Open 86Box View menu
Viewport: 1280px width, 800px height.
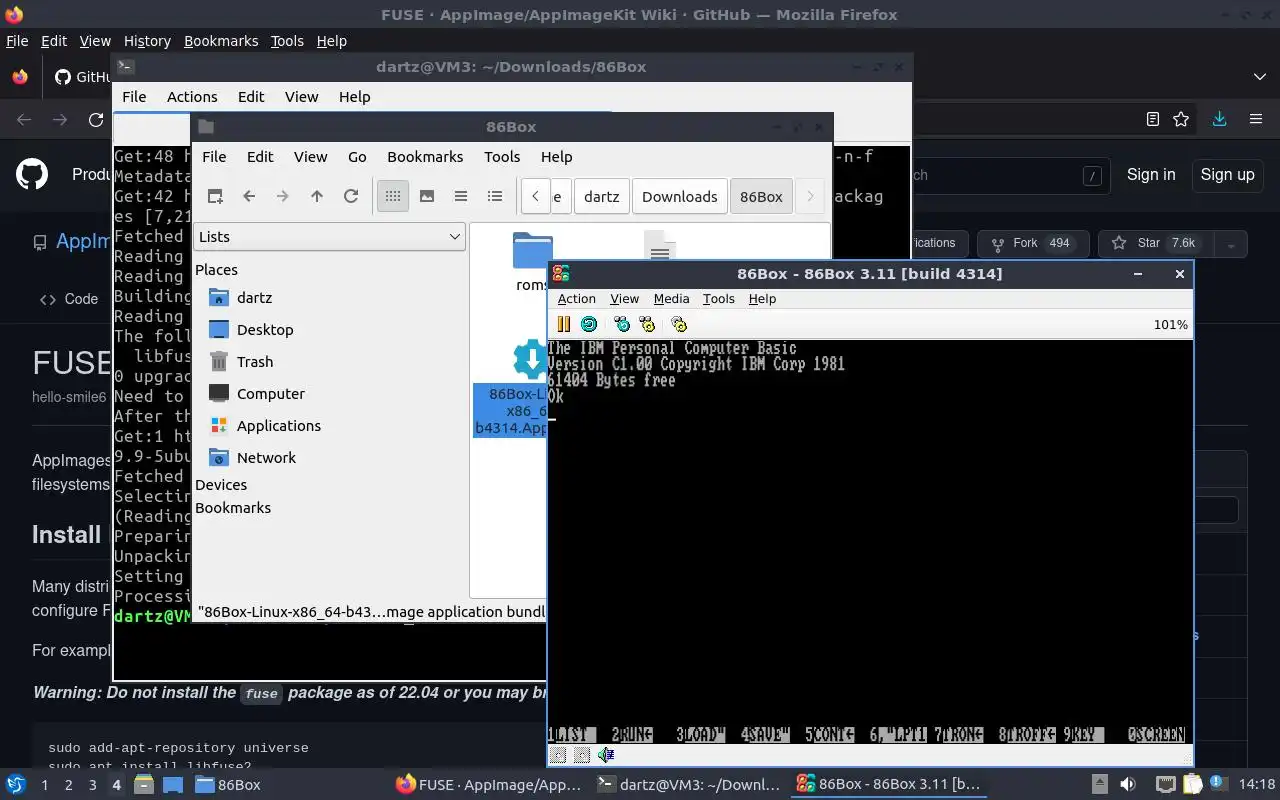coord(624,299)
